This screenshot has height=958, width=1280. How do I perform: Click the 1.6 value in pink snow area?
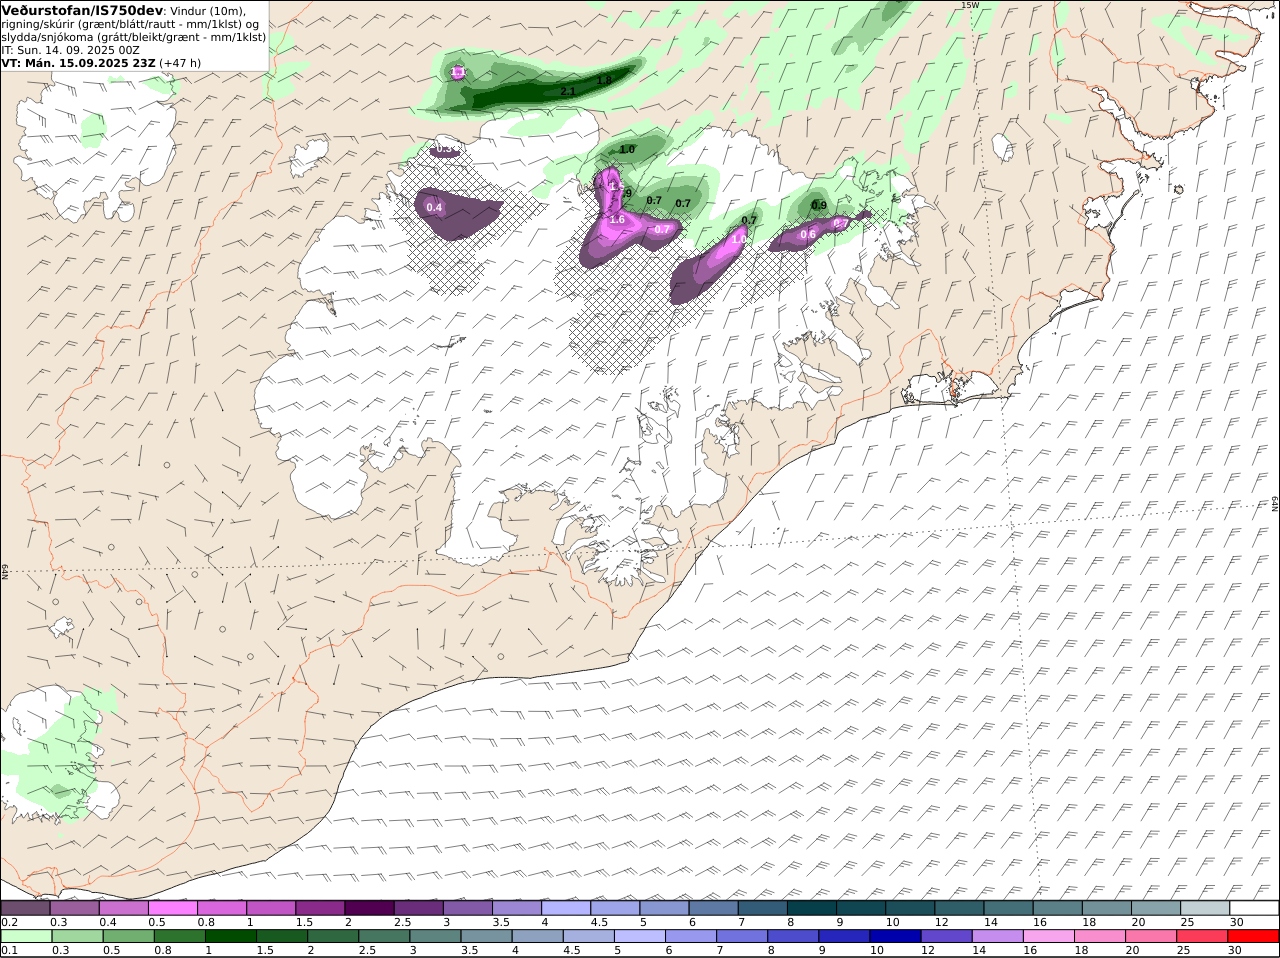pyautogui.click(x=617, y=220)
